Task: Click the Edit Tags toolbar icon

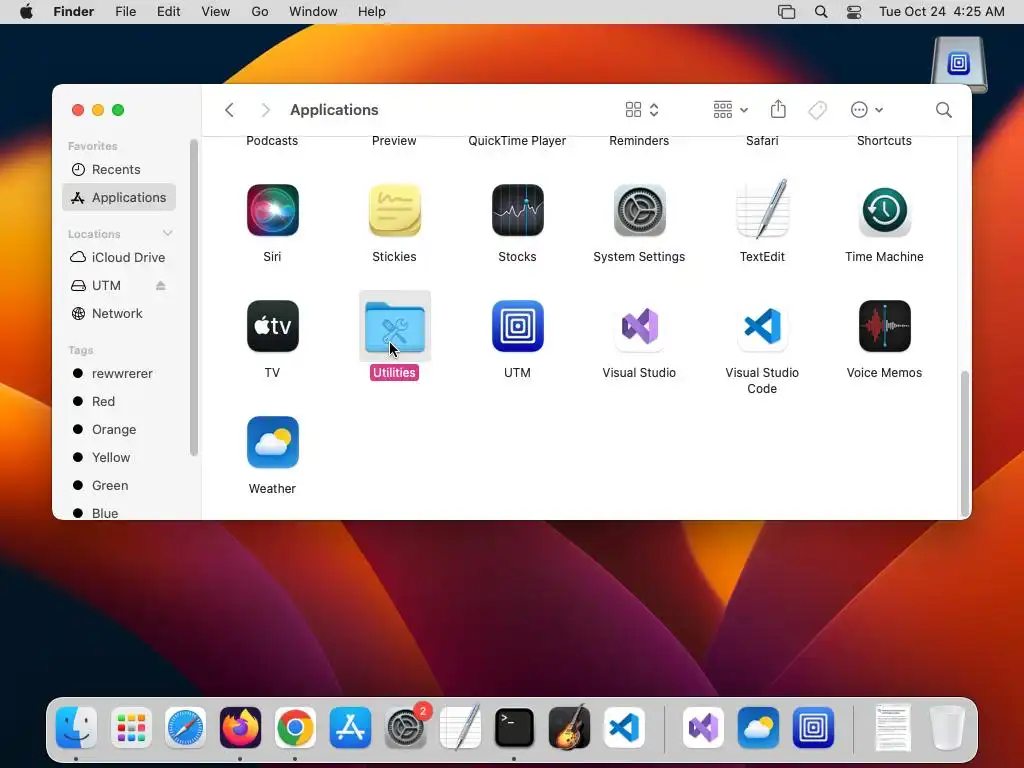Action: [x=817, y=110]
